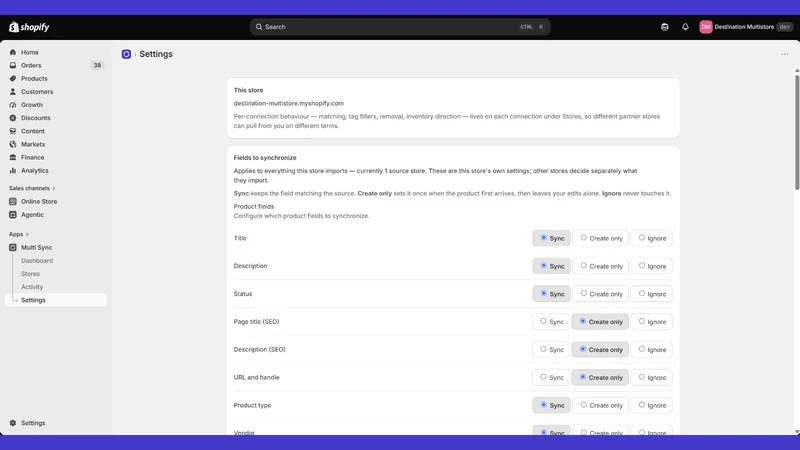Open Multi Sync Stores page
This screenshot has height=450, width=800.
[x=30, y=274]
